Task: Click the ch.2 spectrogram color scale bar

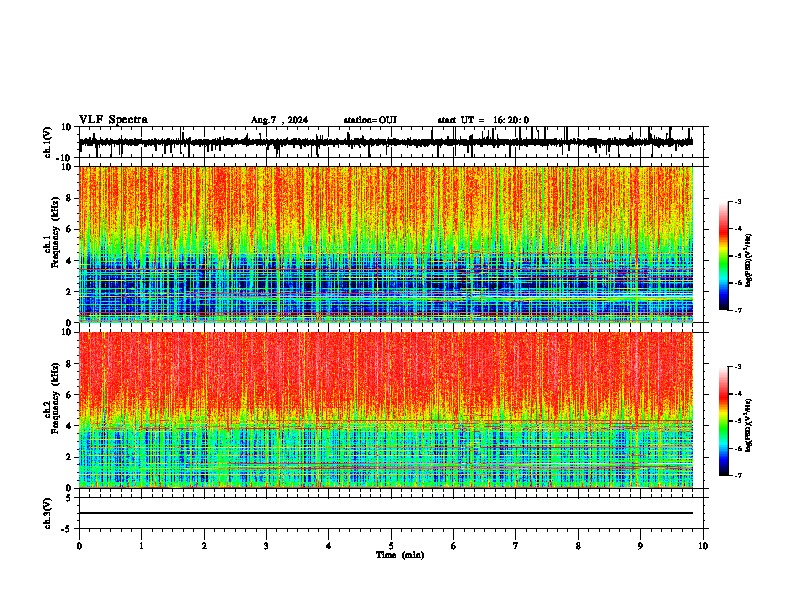Action: click(x=723, y=421)
